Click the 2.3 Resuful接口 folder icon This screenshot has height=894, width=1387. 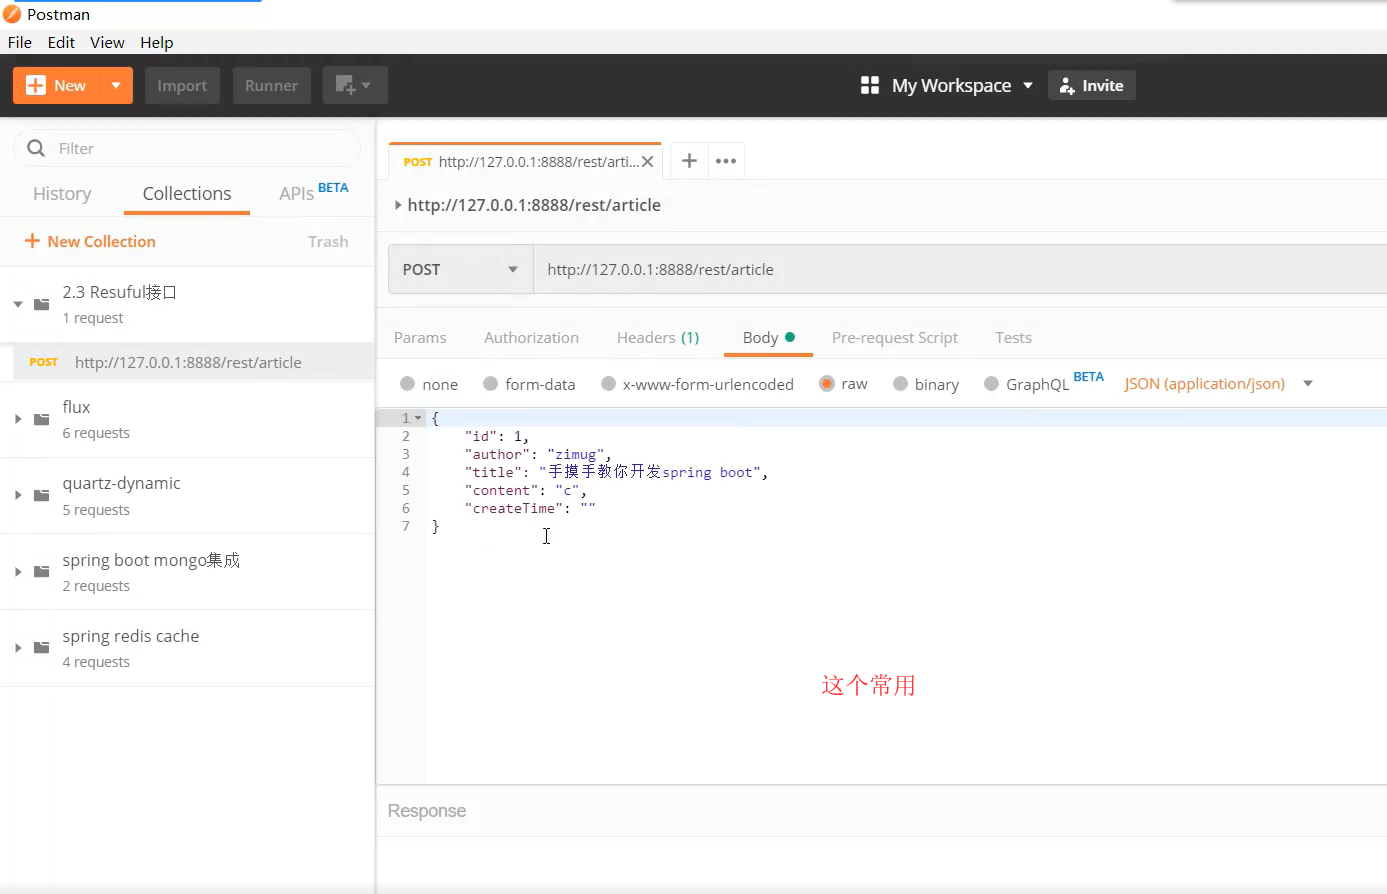click(x=42, y=304)
